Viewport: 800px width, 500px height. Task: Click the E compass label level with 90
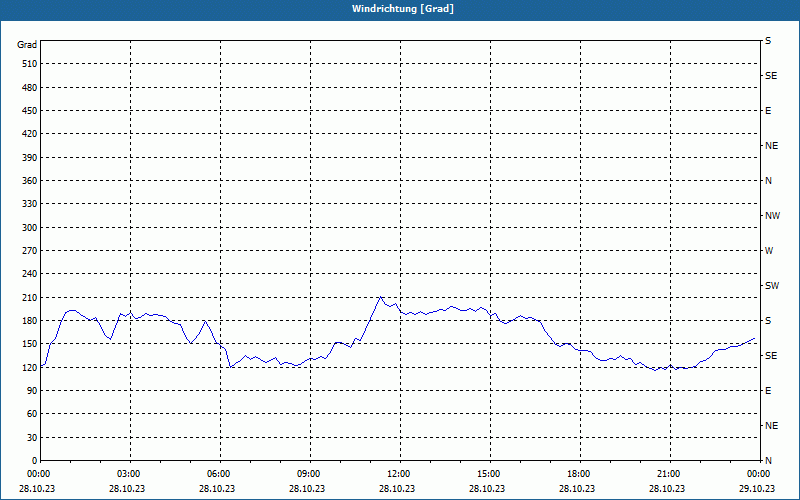[x=768, y=391]
